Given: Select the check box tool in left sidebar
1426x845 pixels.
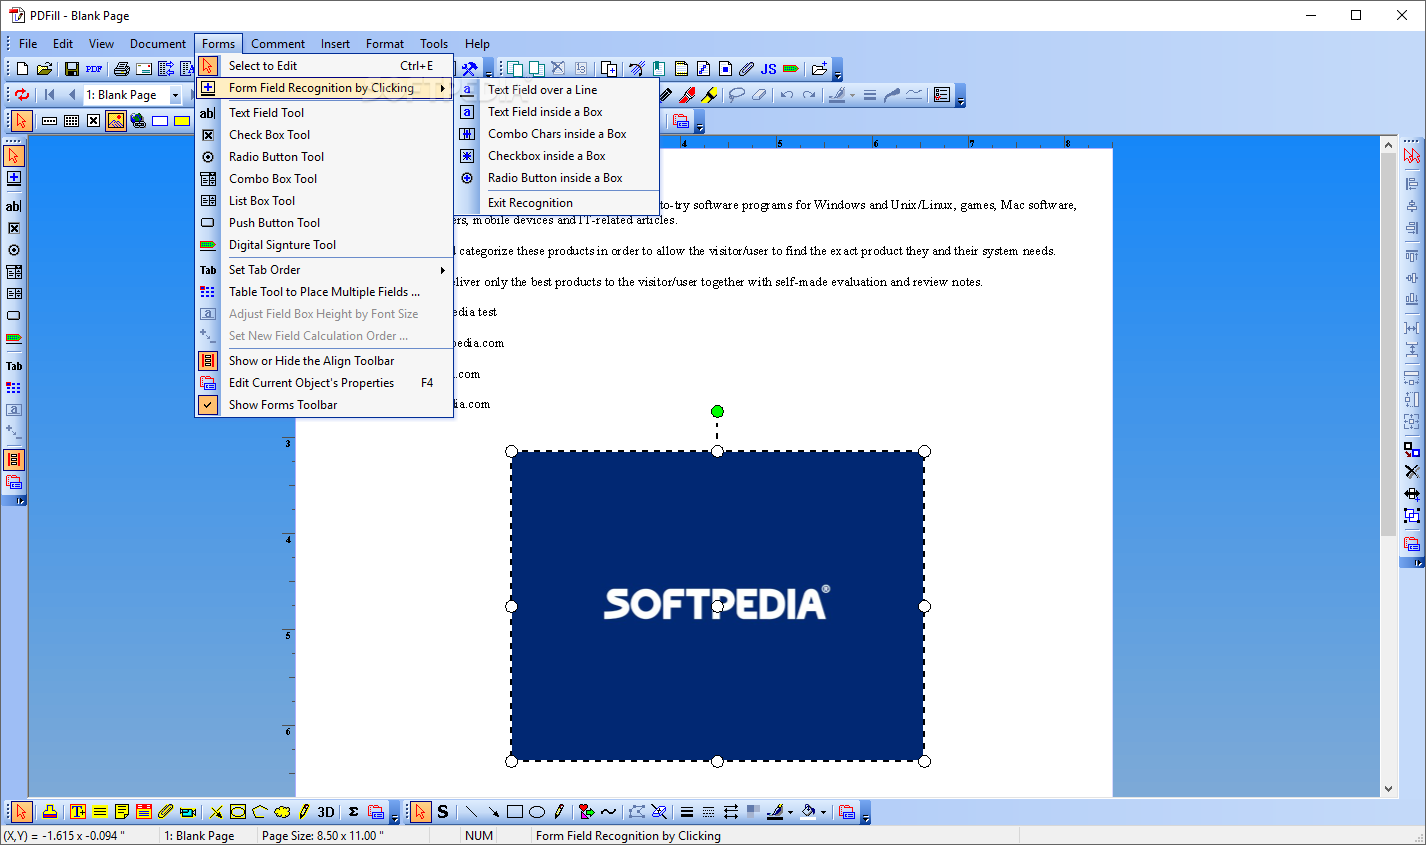Looking at the screenshot, I should tap(14, 228).
